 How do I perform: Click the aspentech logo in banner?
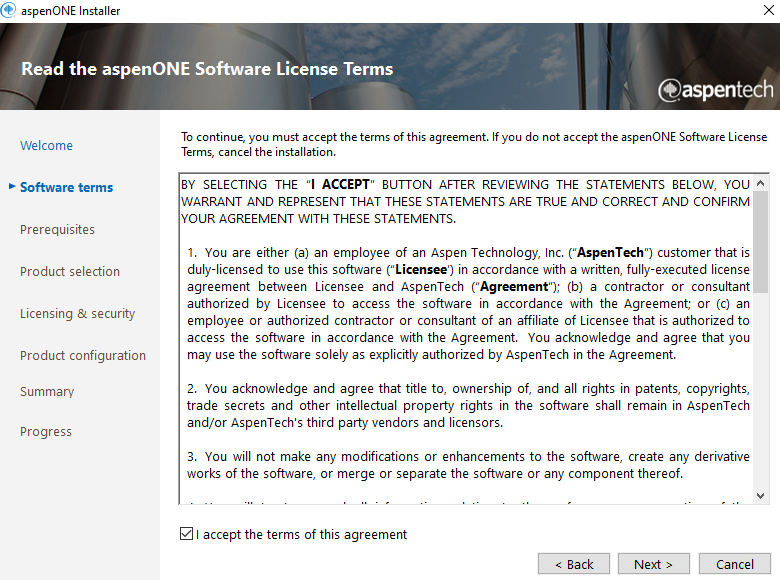[x=715, y=90]
